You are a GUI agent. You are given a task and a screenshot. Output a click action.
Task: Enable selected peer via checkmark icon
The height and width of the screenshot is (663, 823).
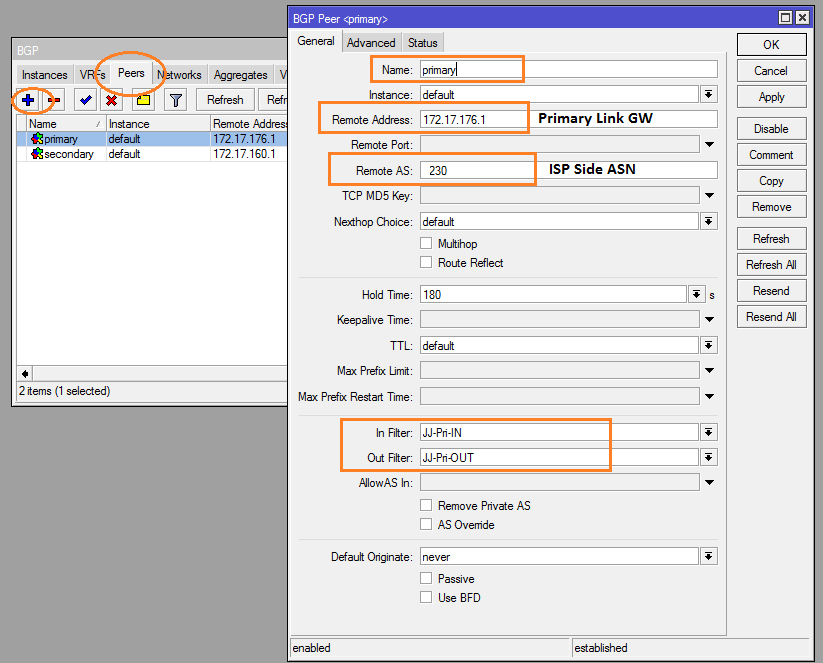(85, 100)
